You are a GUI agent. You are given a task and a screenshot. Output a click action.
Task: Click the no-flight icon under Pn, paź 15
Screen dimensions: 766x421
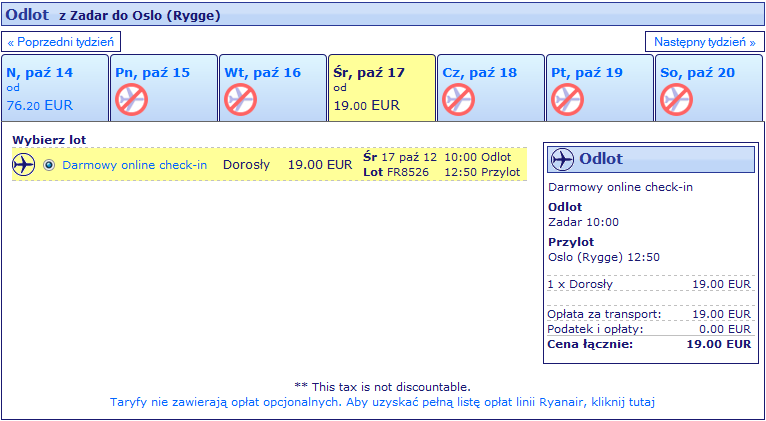[131, 100]
